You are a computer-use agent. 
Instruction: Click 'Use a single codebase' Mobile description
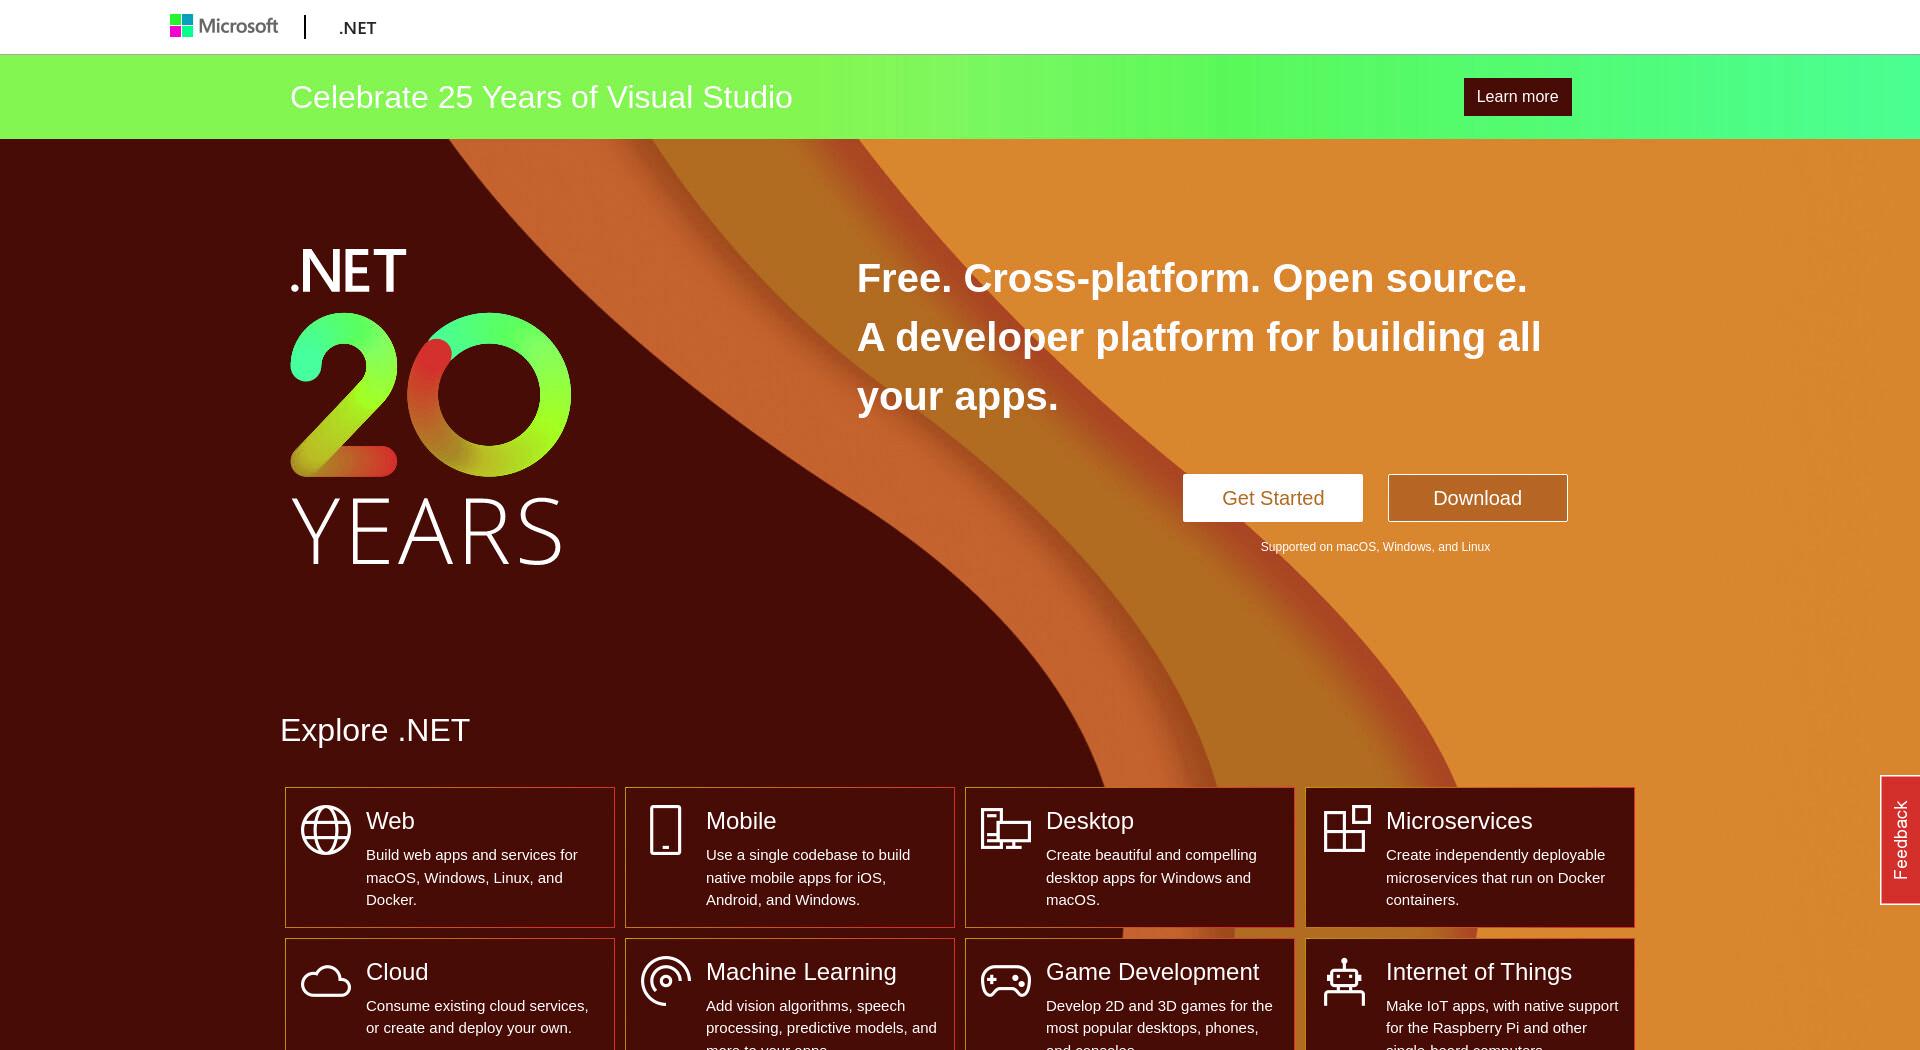coord(808,877)
